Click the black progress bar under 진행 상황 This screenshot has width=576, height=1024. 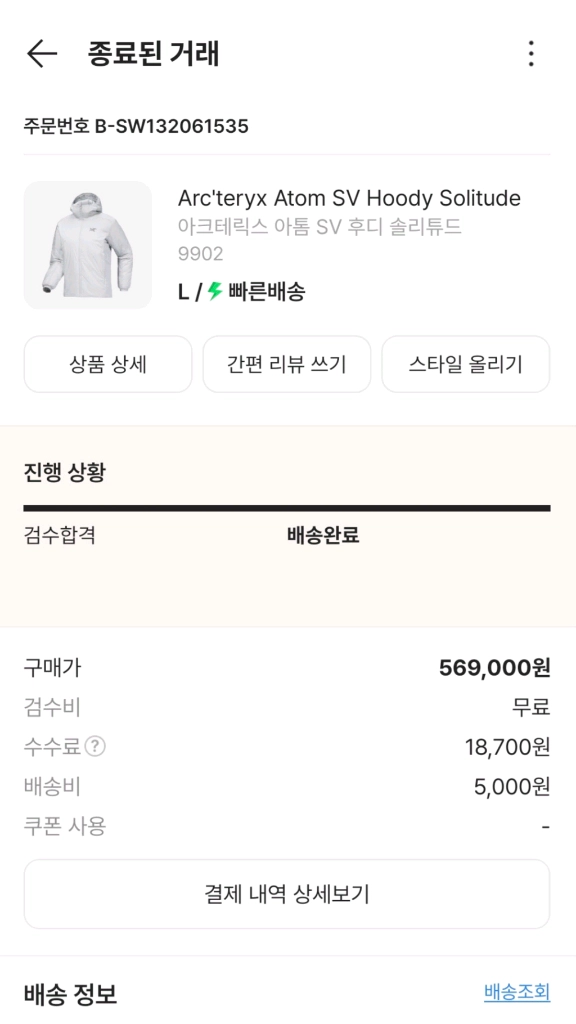[x=287, y=508]
